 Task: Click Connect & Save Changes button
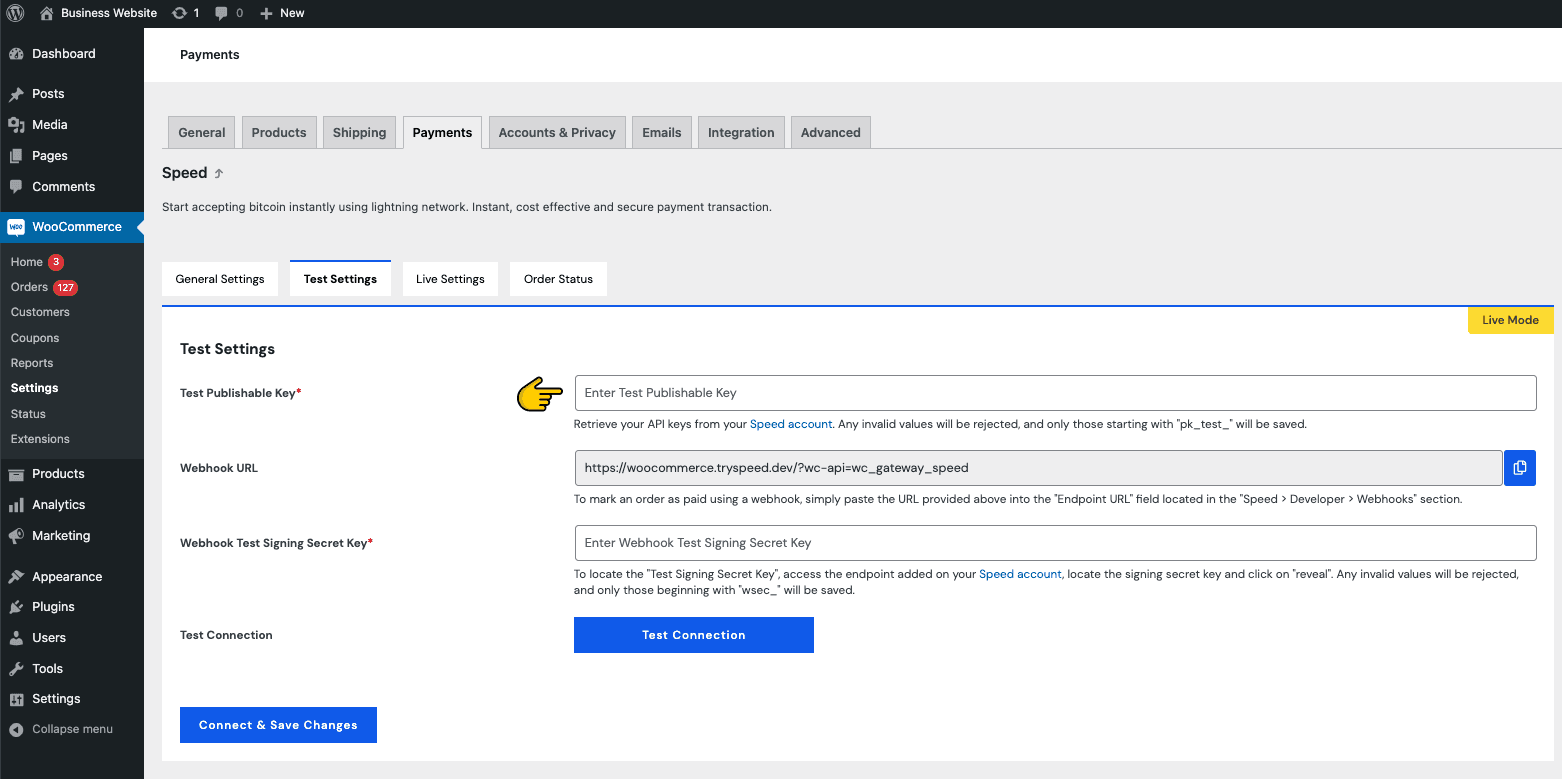click(278, 725)
